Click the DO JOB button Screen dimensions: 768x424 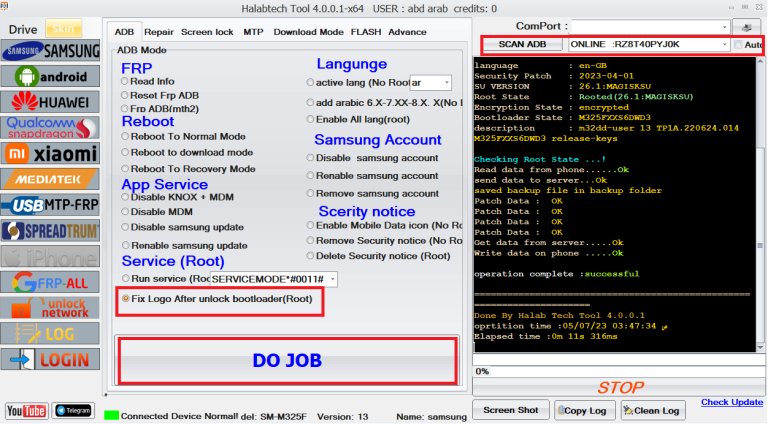coord(288,361)
